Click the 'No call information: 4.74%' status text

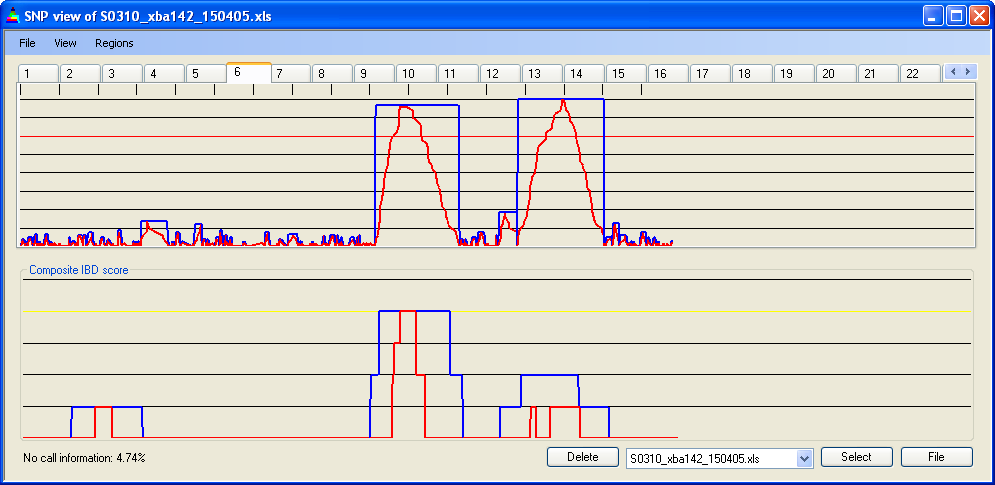tap(84, 457)
